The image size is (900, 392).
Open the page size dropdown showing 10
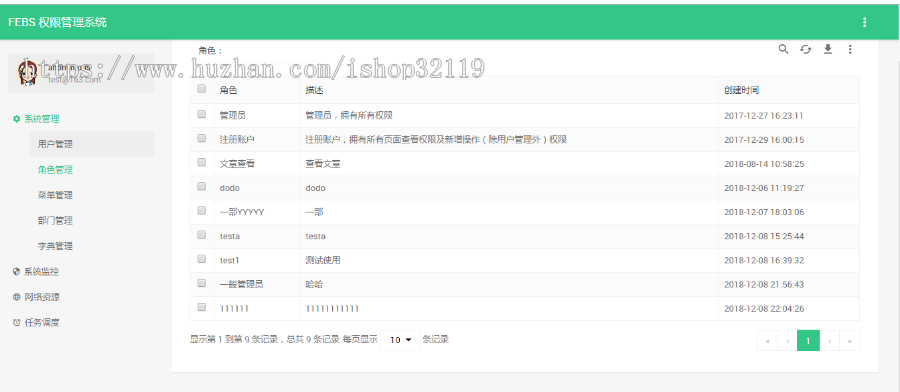[401, 340]
